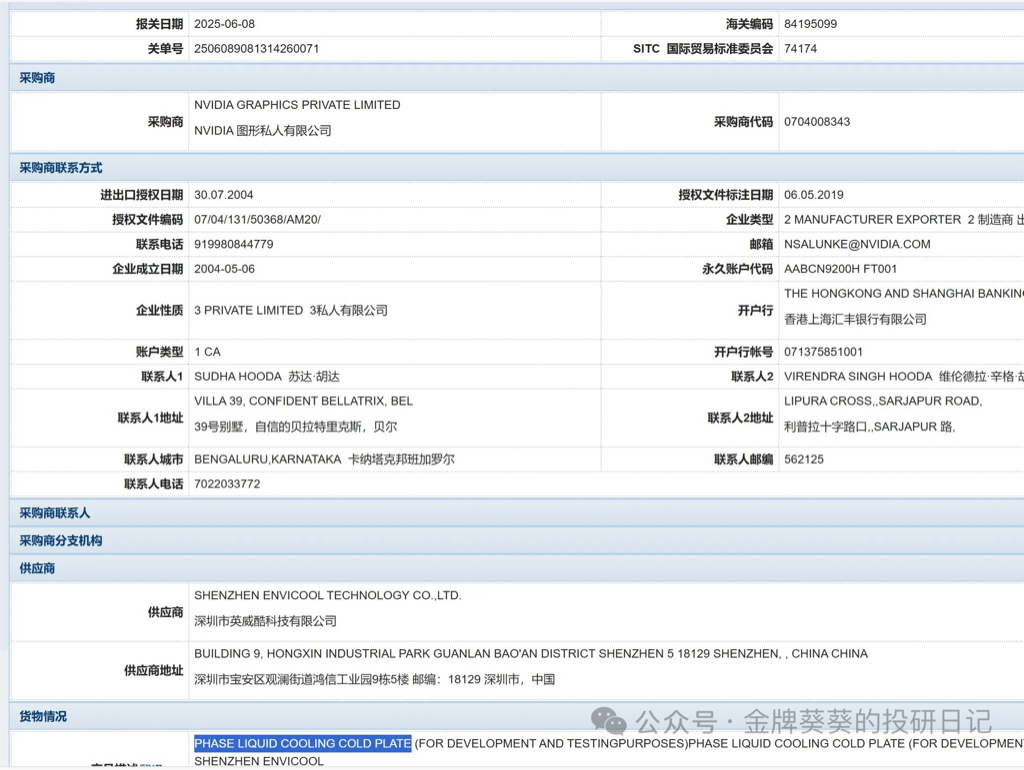Screen dimensions: 1024x770
Task: Click the 永久账户代码 field label
Action: (737, 269)
